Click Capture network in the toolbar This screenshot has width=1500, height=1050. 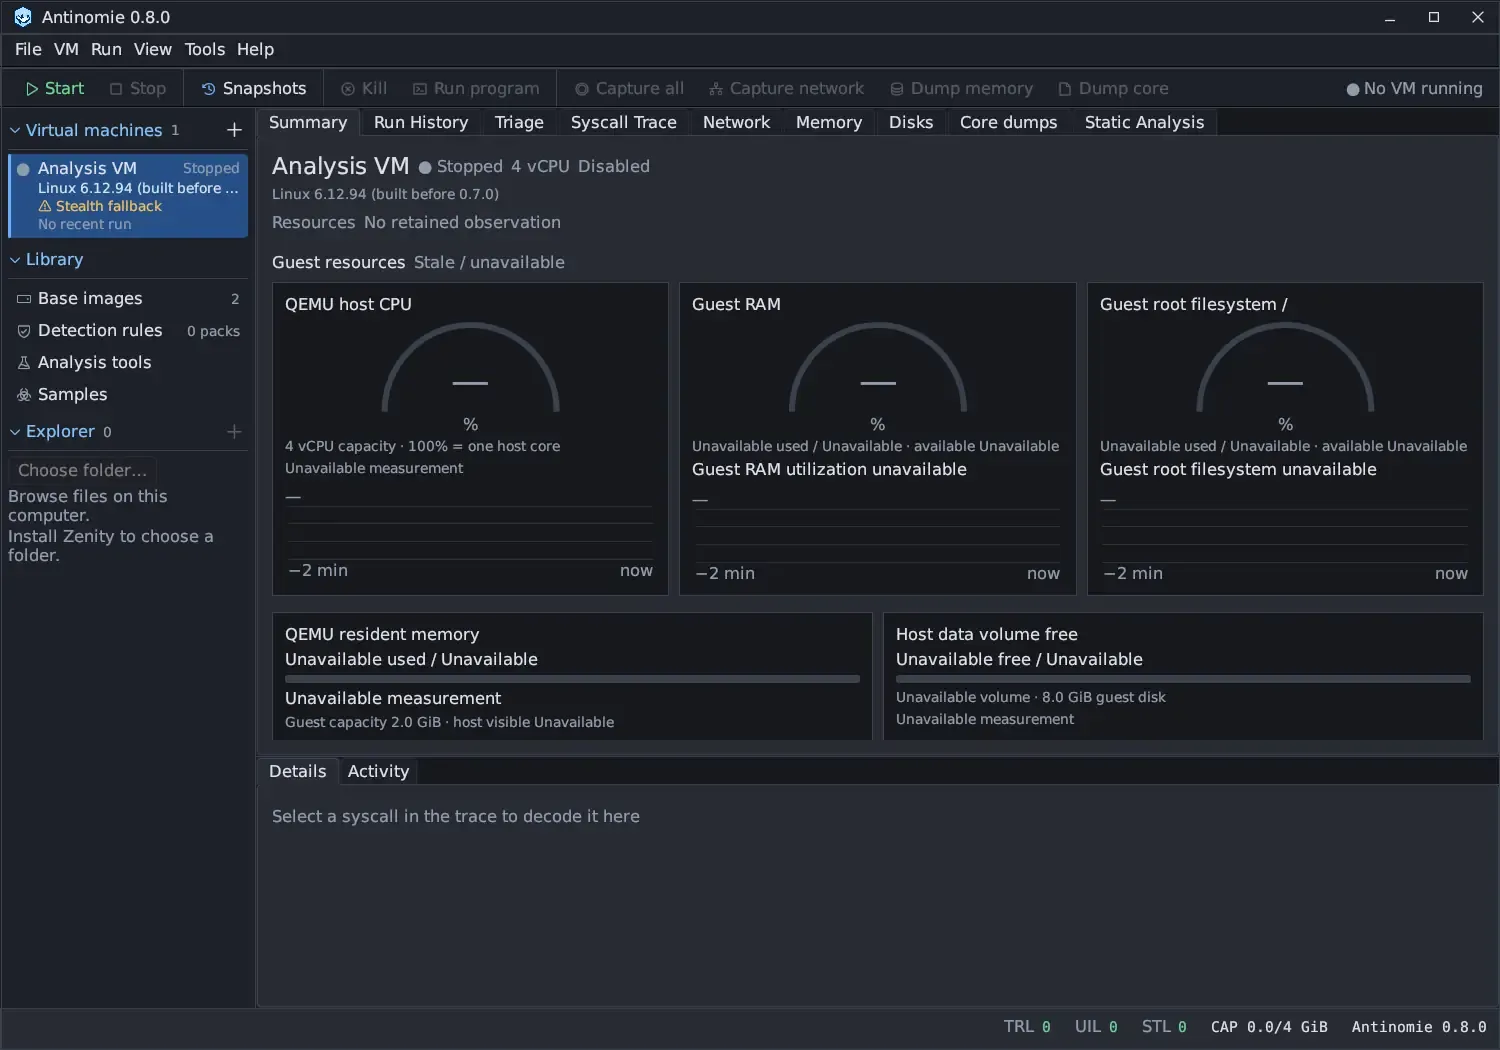786,88
